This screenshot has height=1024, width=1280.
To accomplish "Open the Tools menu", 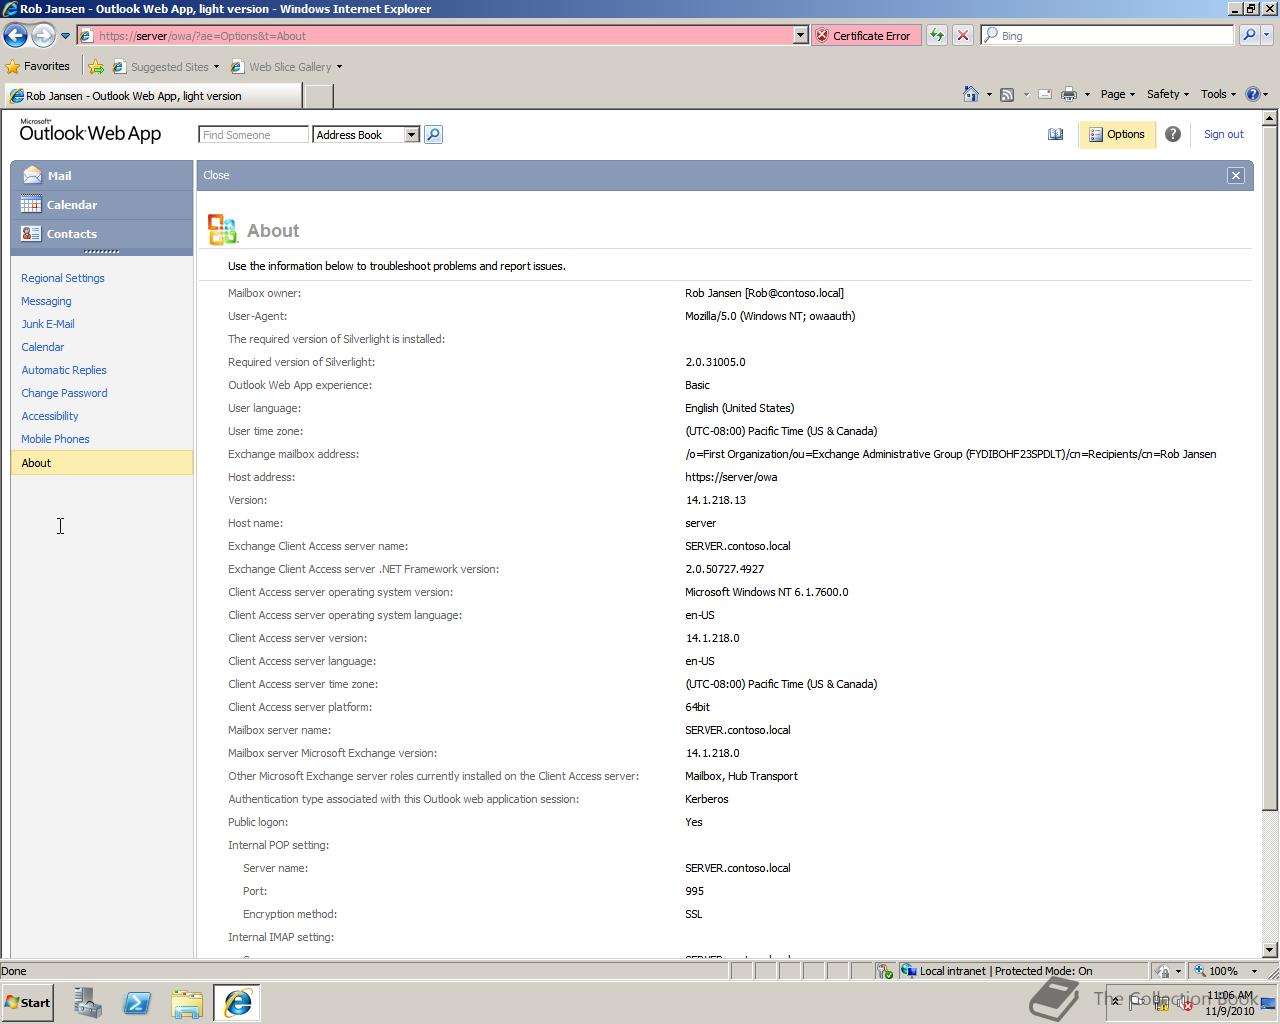I will 1218,94.
